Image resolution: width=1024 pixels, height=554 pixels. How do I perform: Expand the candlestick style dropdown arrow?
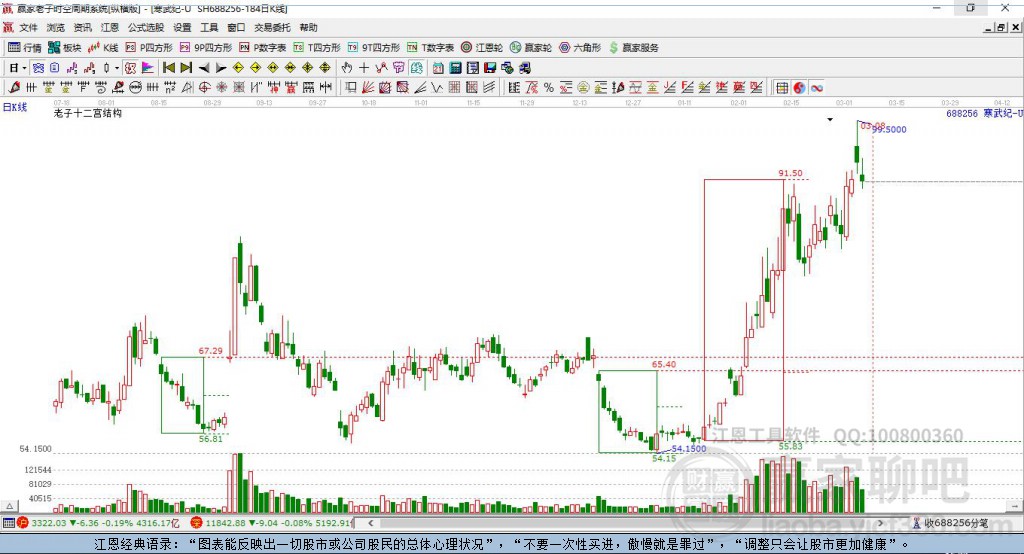117,68
